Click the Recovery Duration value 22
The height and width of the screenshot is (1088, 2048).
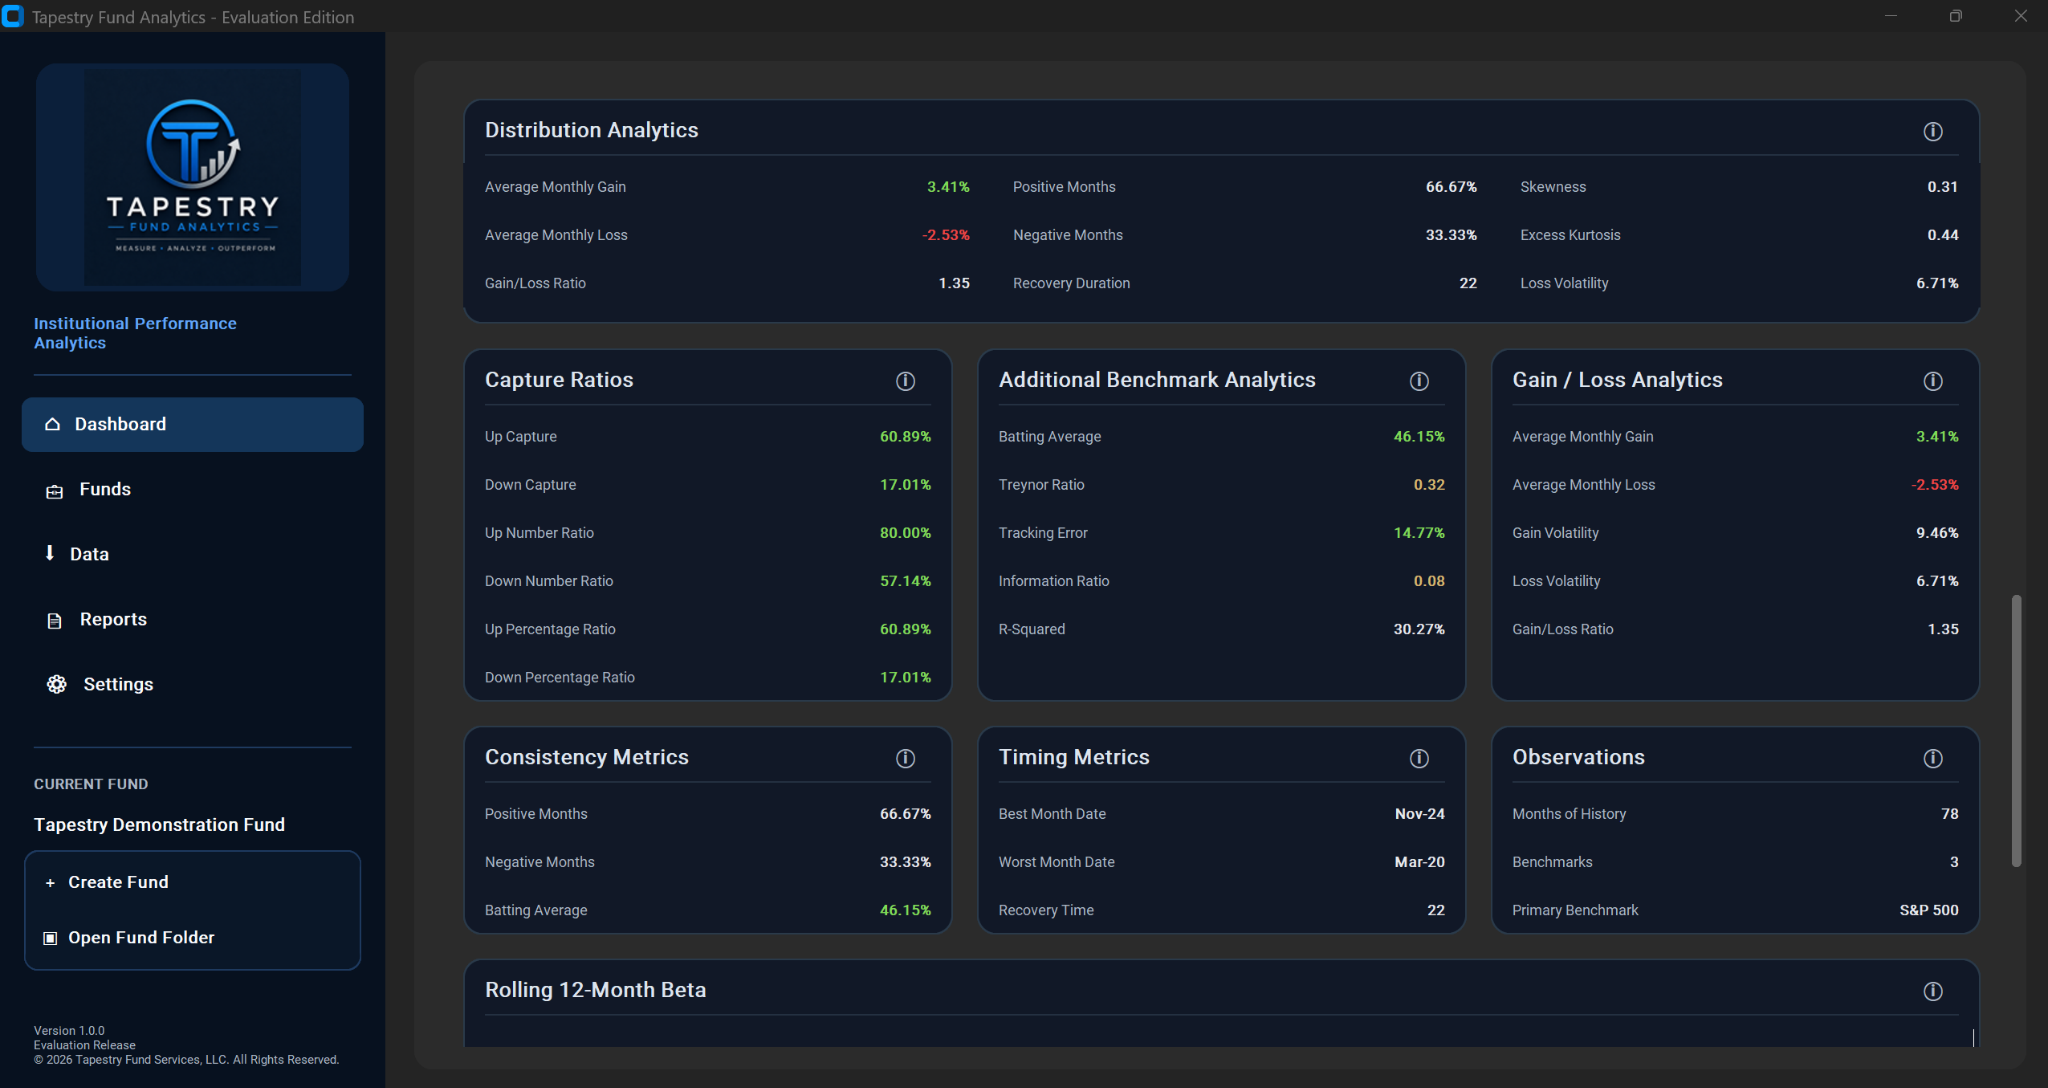1468,283
